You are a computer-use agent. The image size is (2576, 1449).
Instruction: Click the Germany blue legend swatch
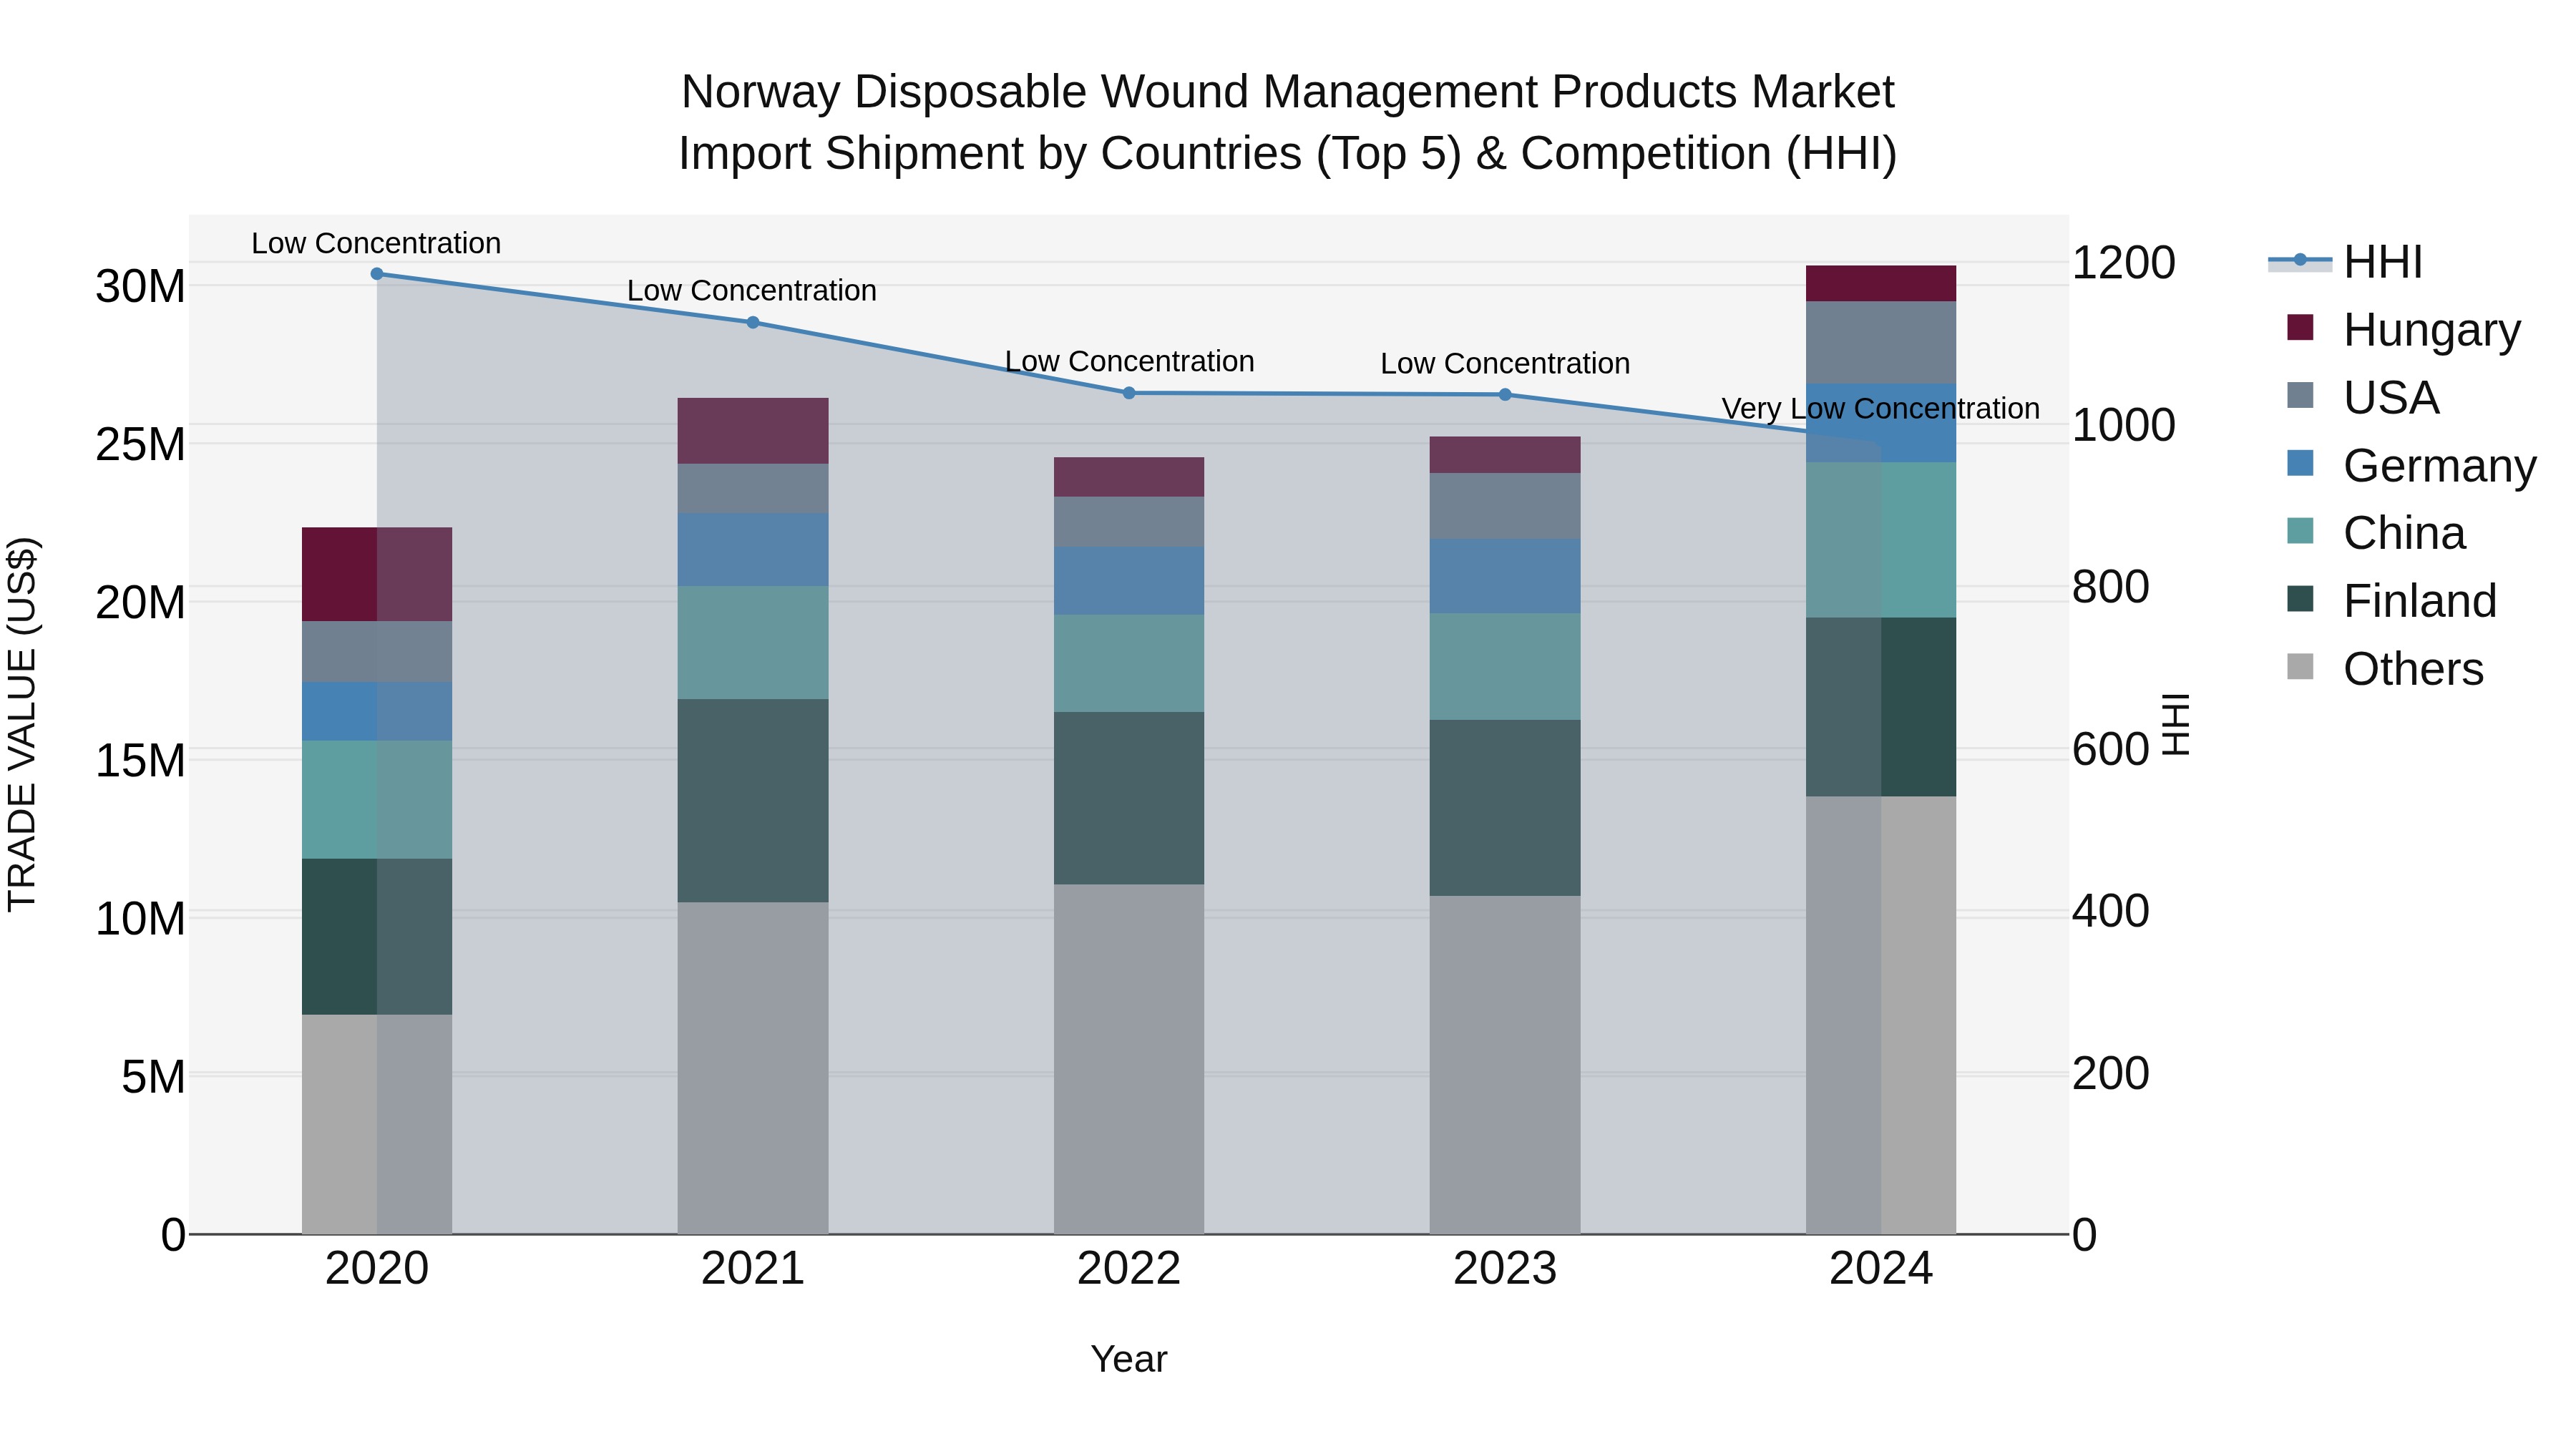point(2300,463)
